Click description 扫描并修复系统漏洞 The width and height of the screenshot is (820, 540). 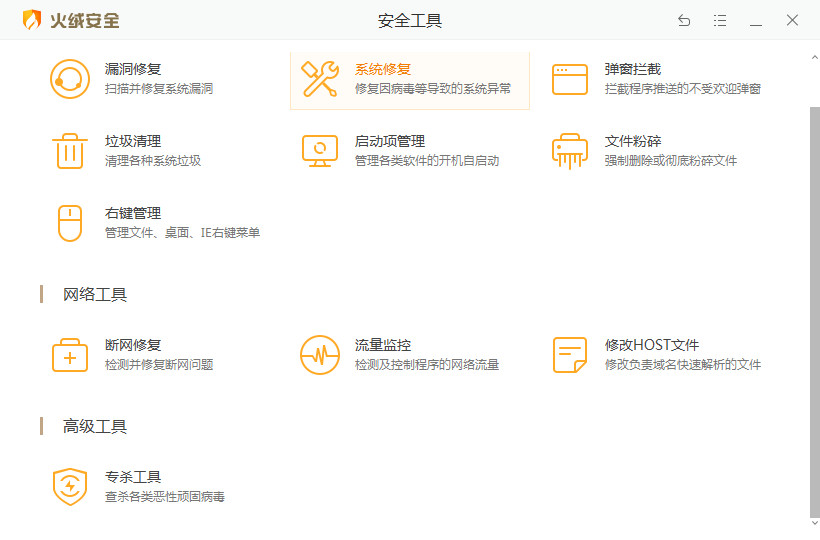[159, 89]
